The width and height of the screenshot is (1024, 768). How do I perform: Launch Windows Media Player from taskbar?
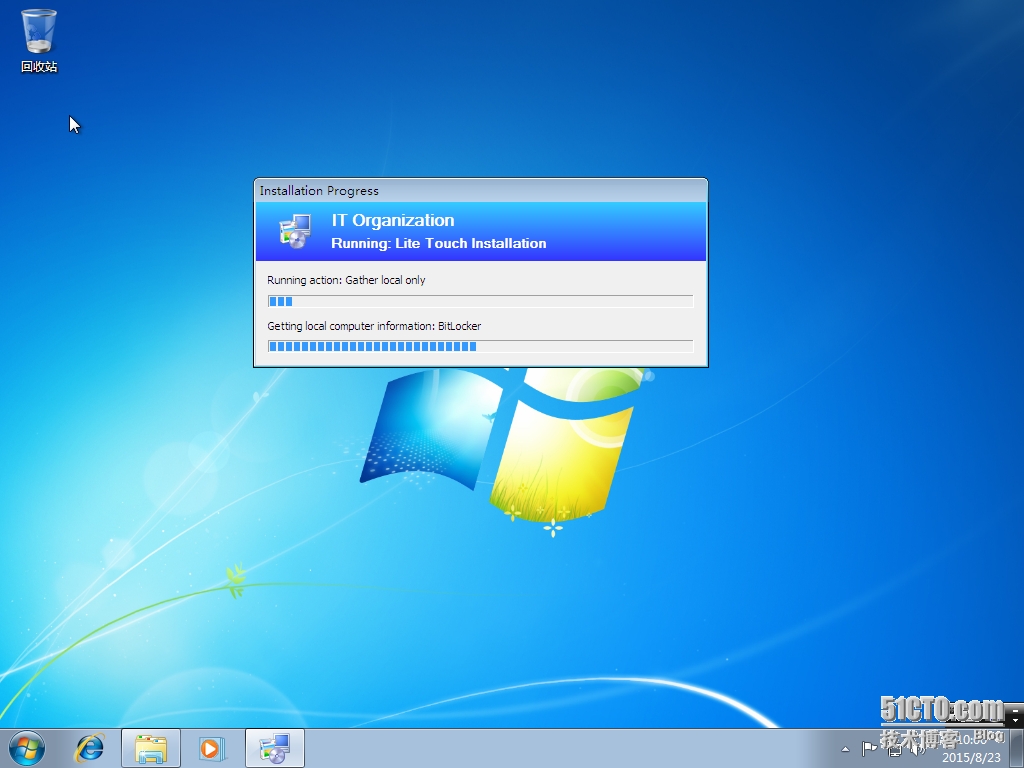click(212, 748)
